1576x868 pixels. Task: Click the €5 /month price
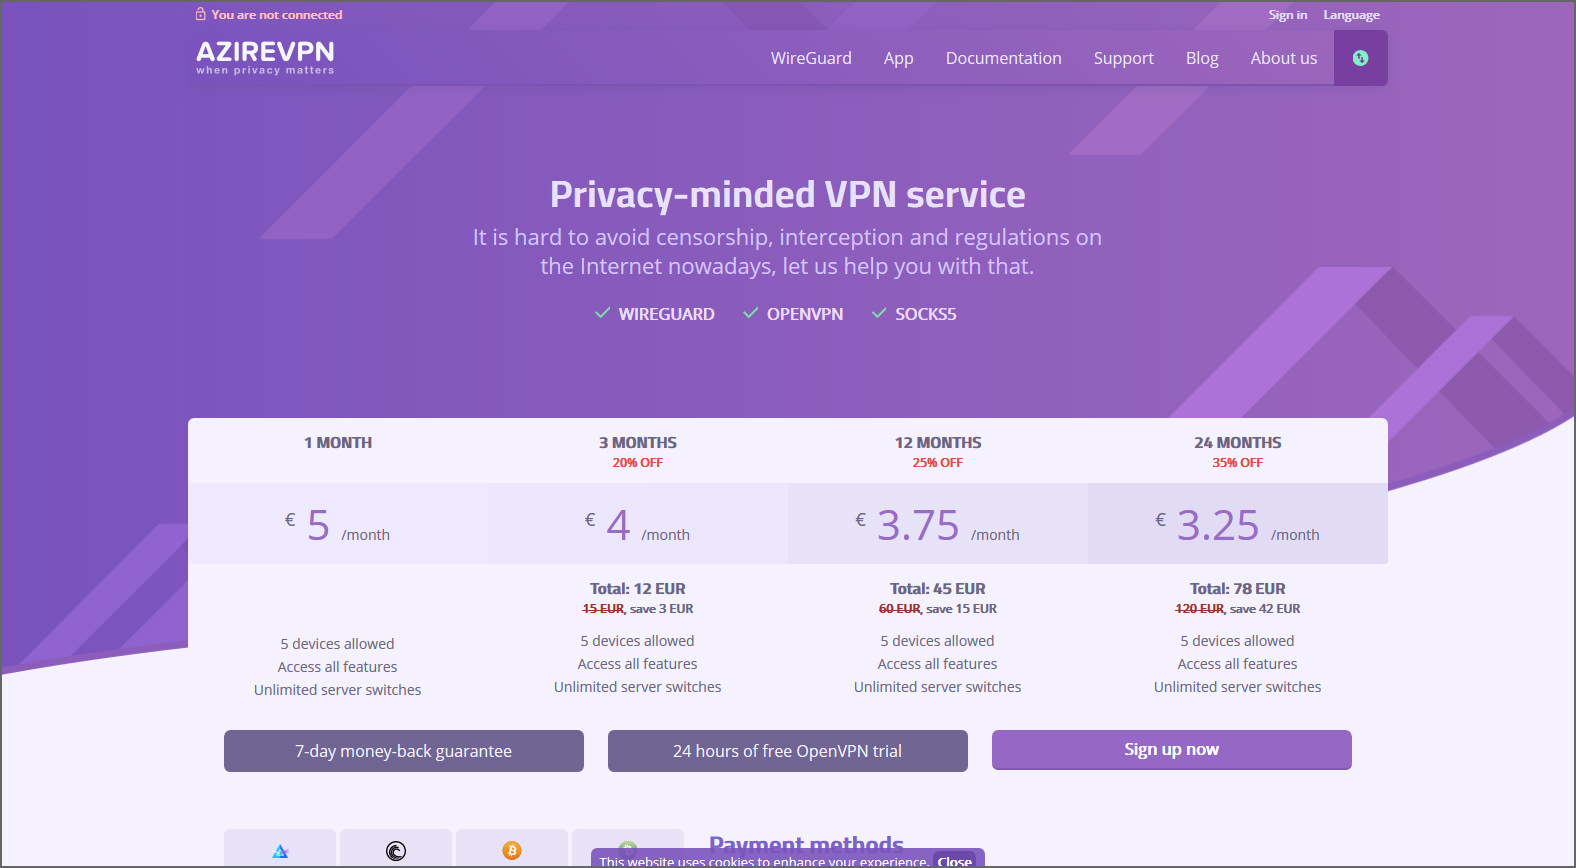[x=338, y=525]
